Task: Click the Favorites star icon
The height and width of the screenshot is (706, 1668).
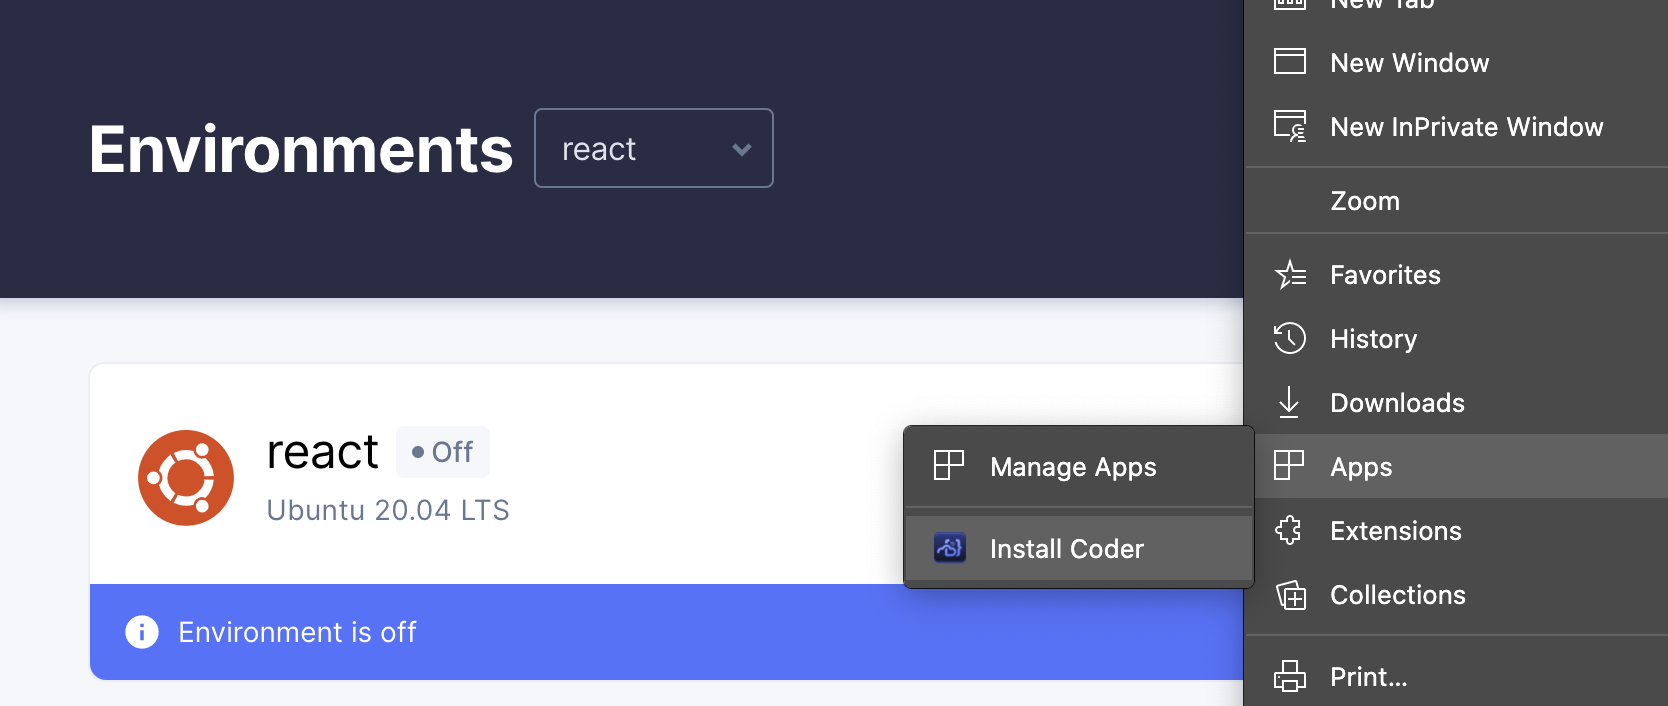Action: tap(1290, 274)
